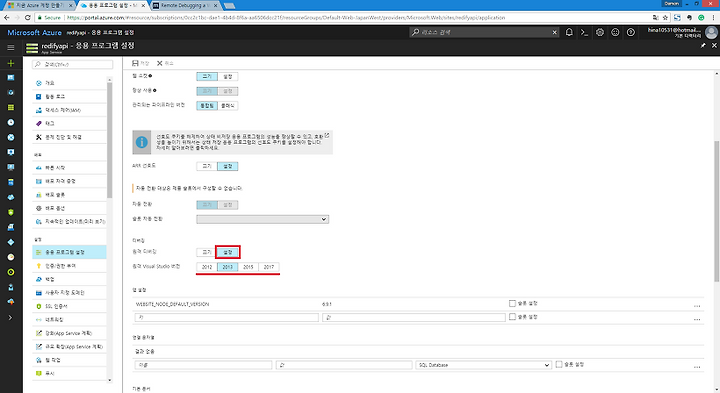Open Deployment credentials sidebar item
Viewport: 720px width, 393px height.
[x=69, y=181]
